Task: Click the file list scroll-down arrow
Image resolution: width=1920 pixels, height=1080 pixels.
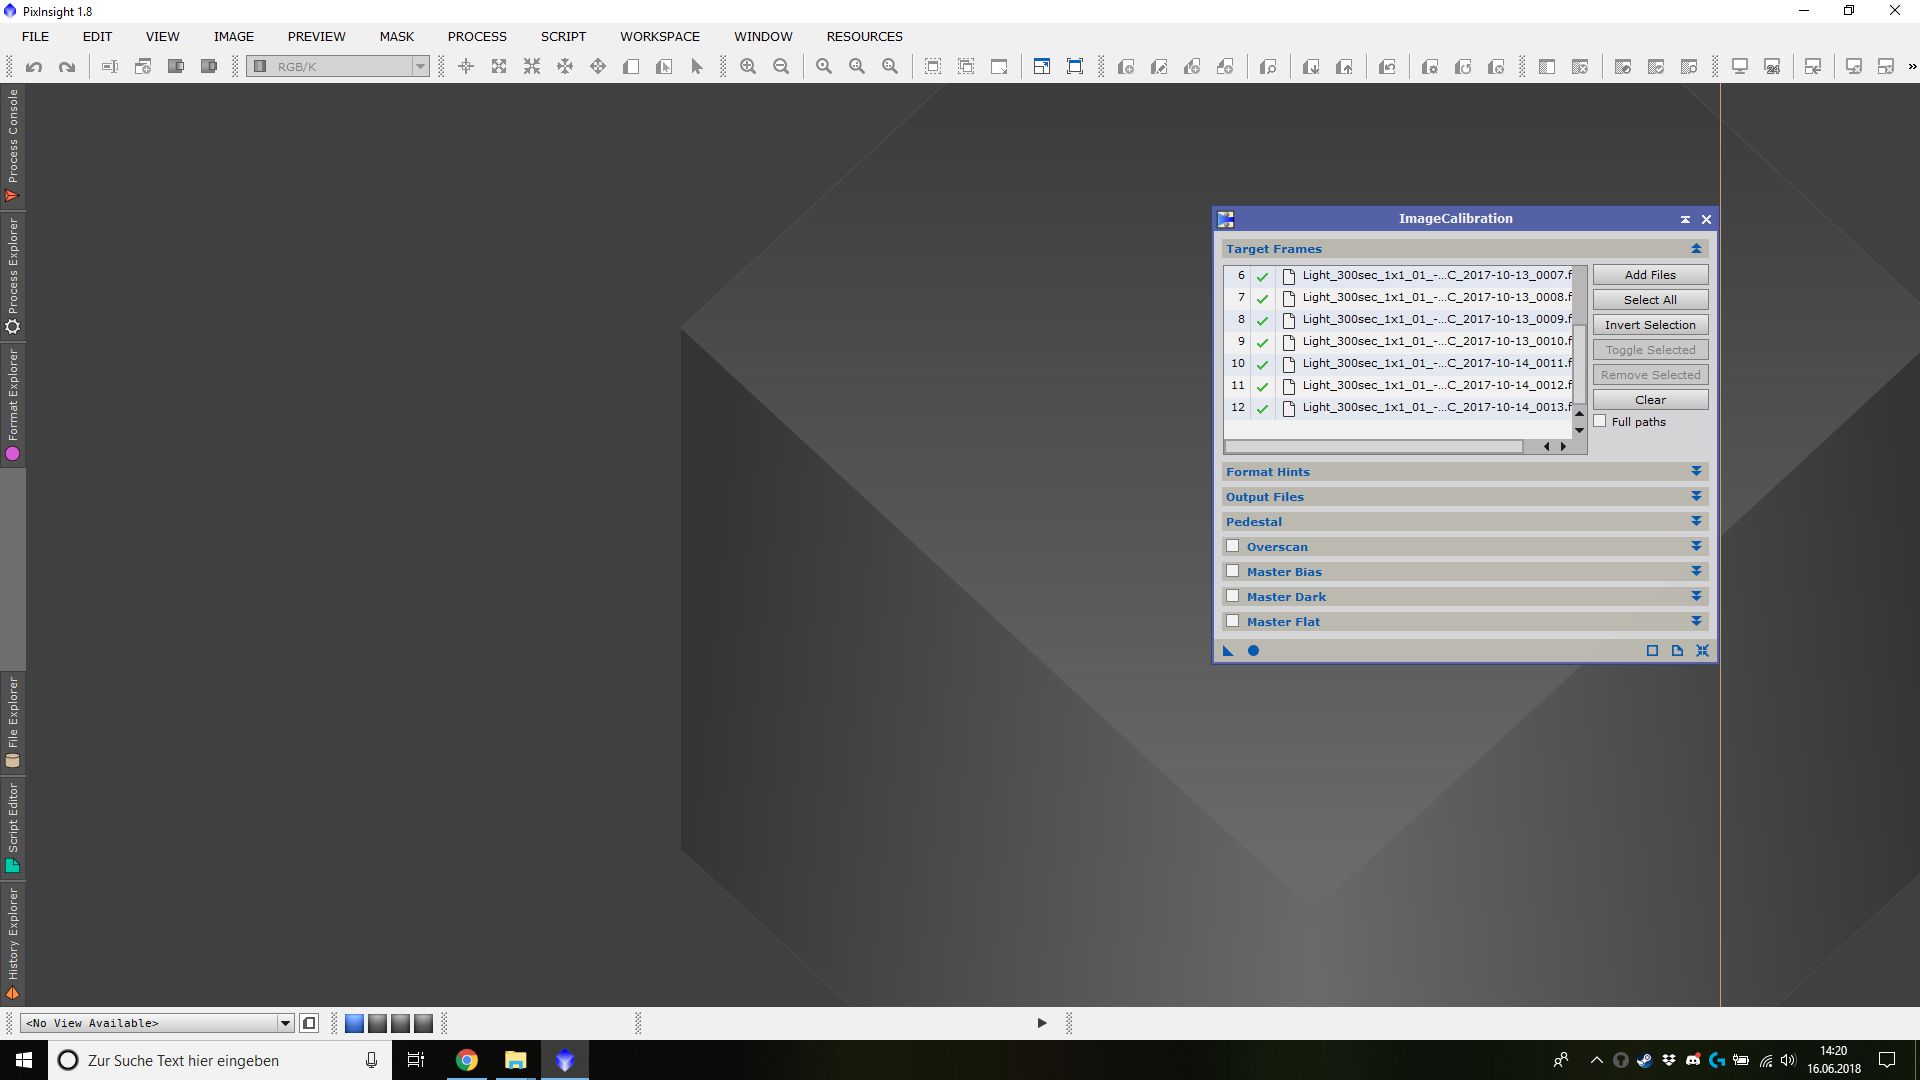Action: (x=1579, y=430)
